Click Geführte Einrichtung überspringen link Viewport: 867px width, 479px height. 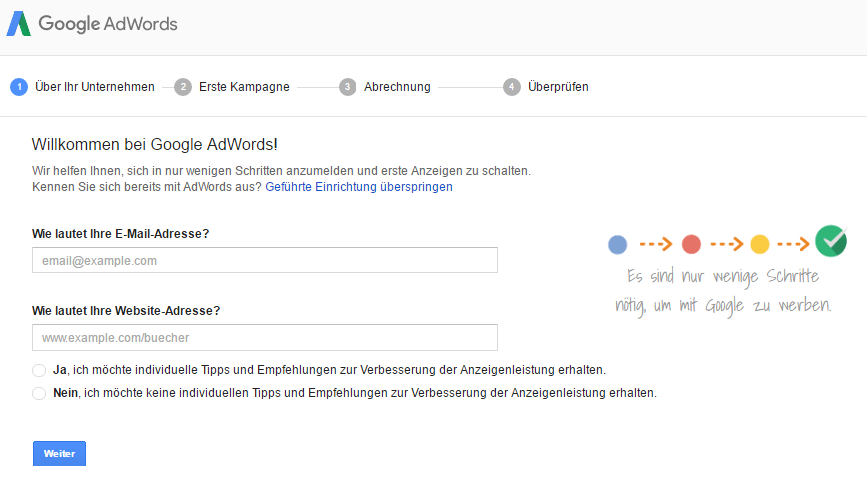359,187
